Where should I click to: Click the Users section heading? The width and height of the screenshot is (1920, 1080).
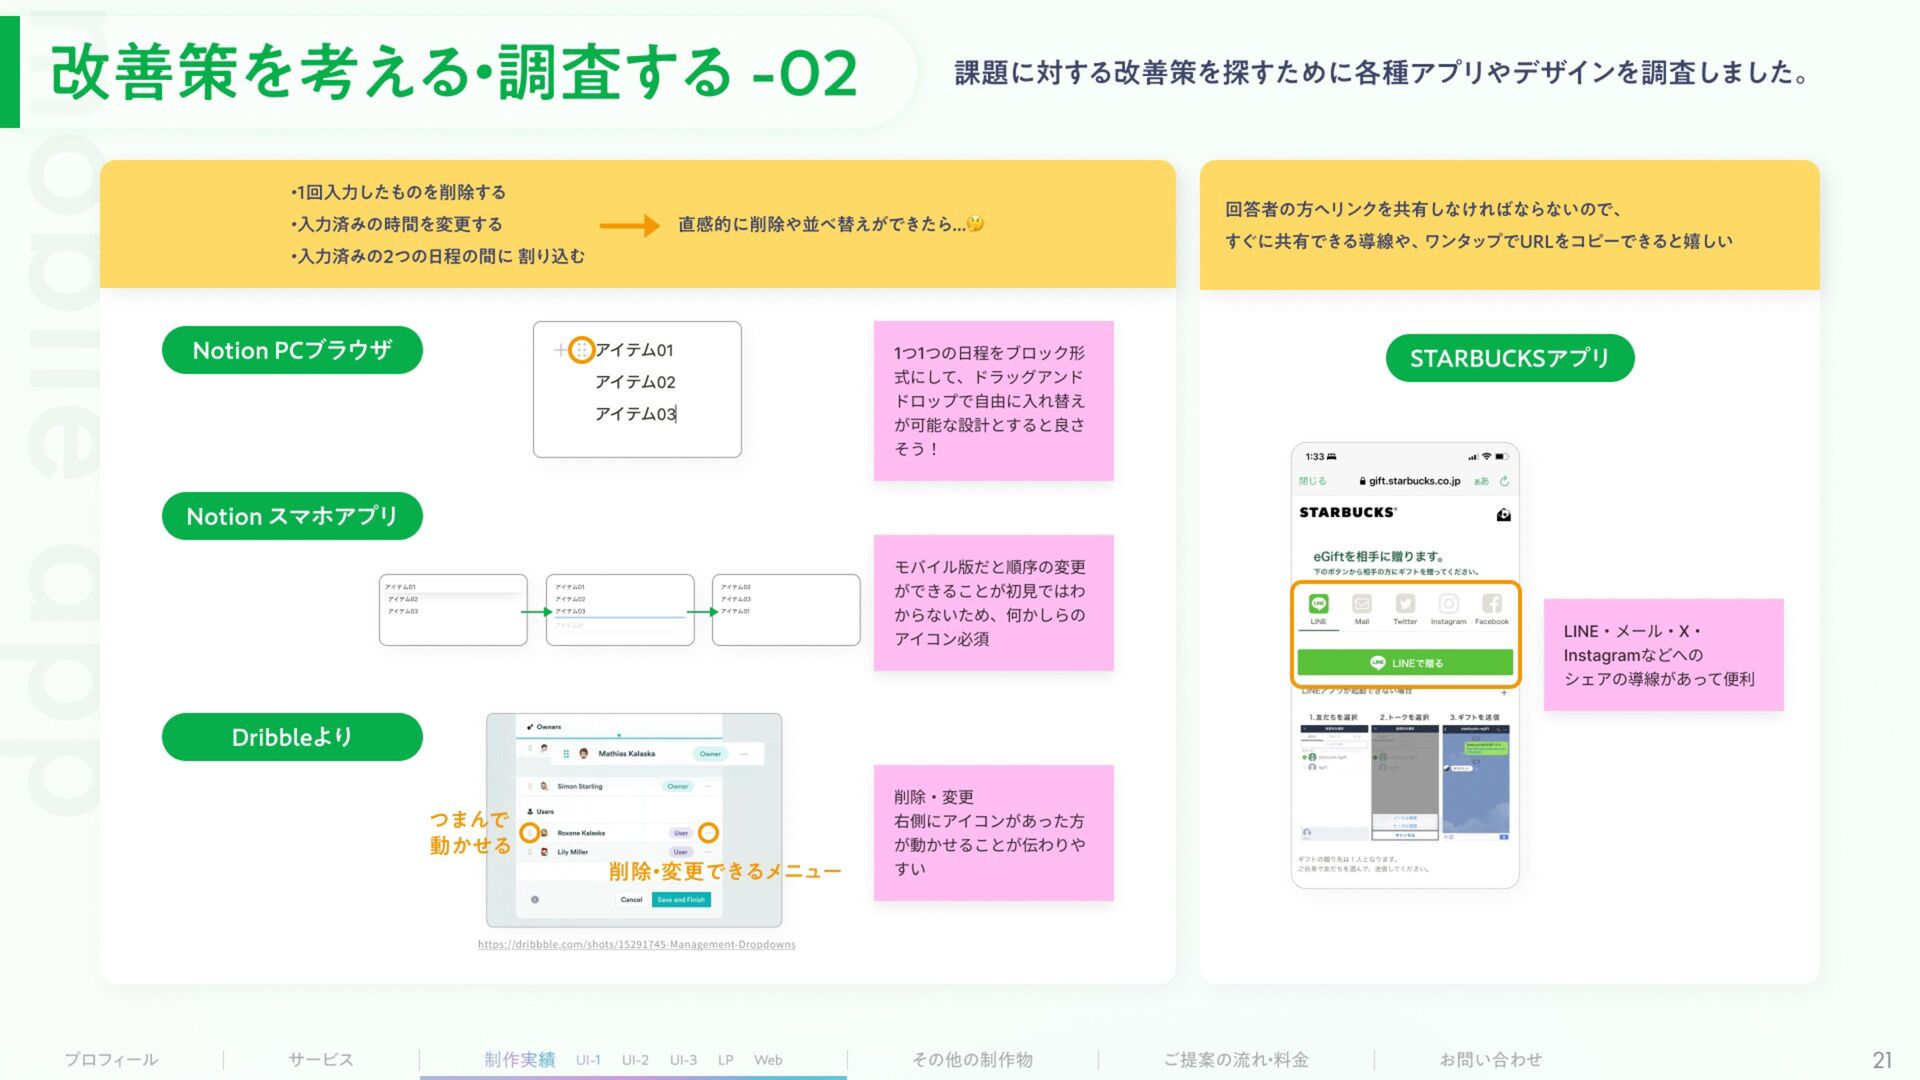point(540,812)
